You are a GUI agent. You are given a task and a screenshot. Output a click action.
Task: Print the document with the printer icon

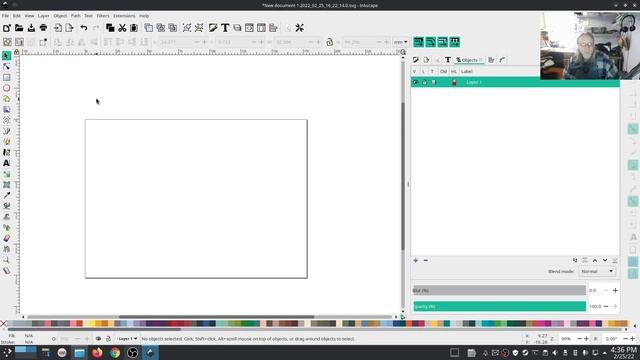[43, 28]
